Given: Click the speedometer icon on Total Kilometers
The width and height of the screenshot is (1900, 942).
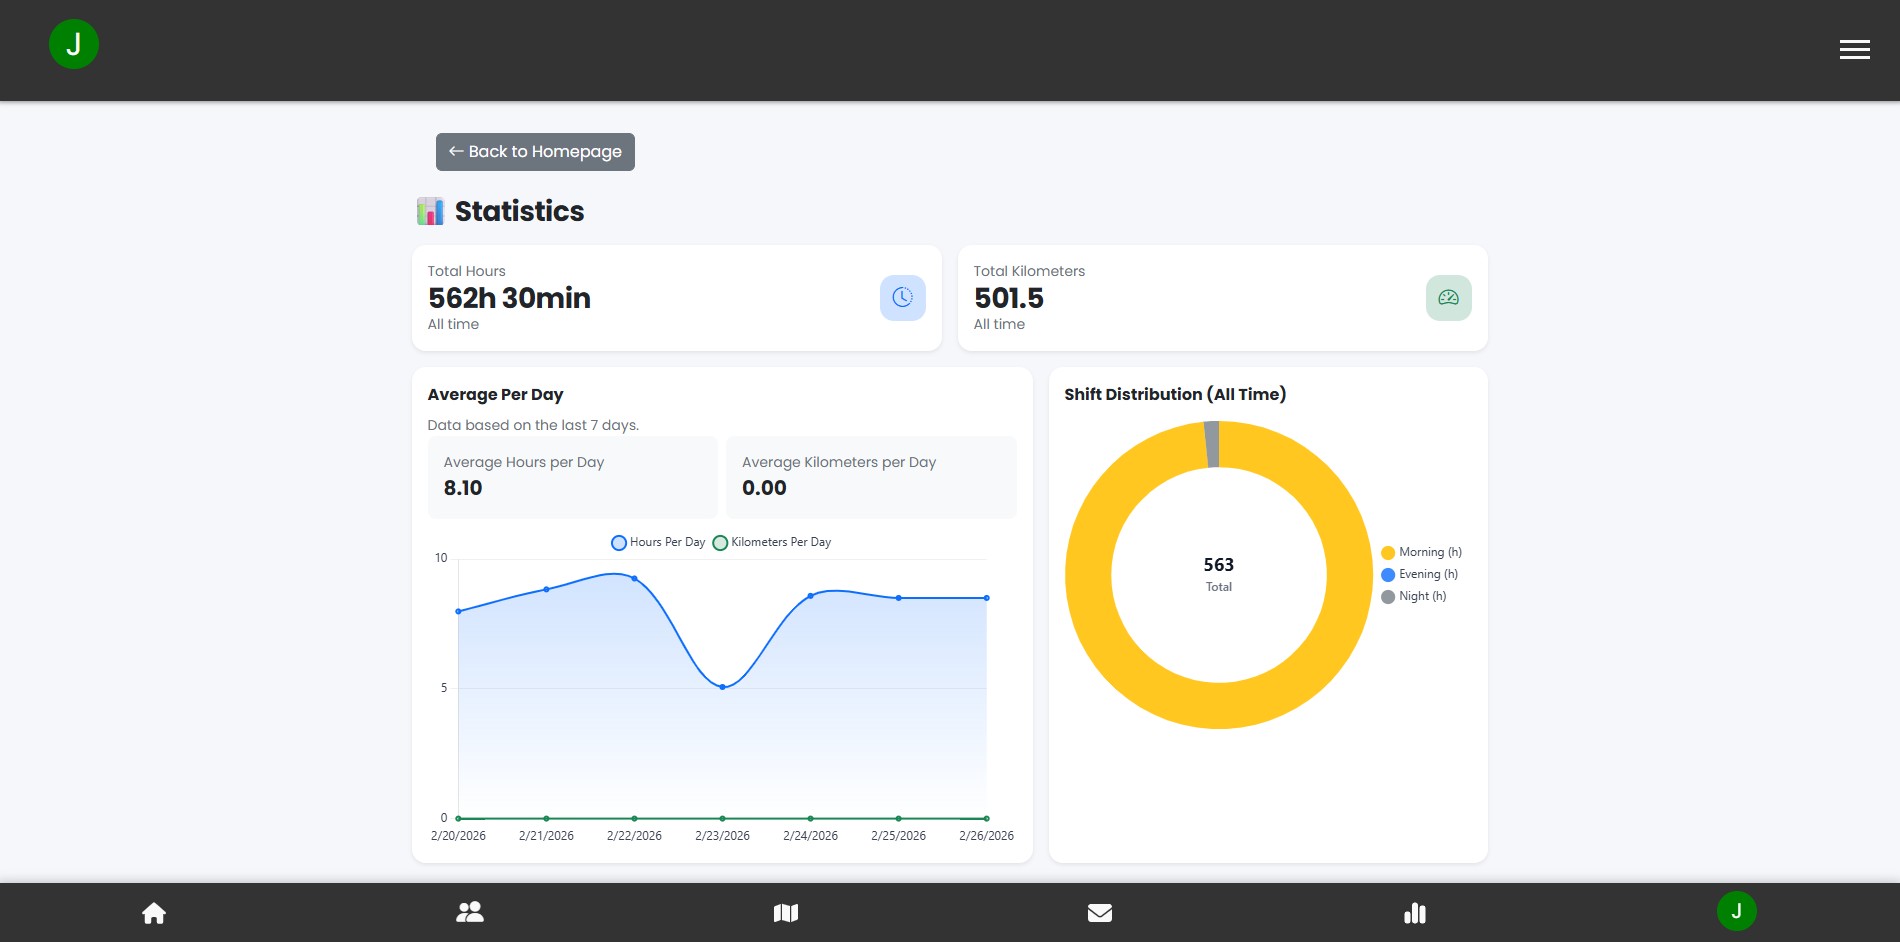Looking at the screenshot, I should coord(1448,298).
